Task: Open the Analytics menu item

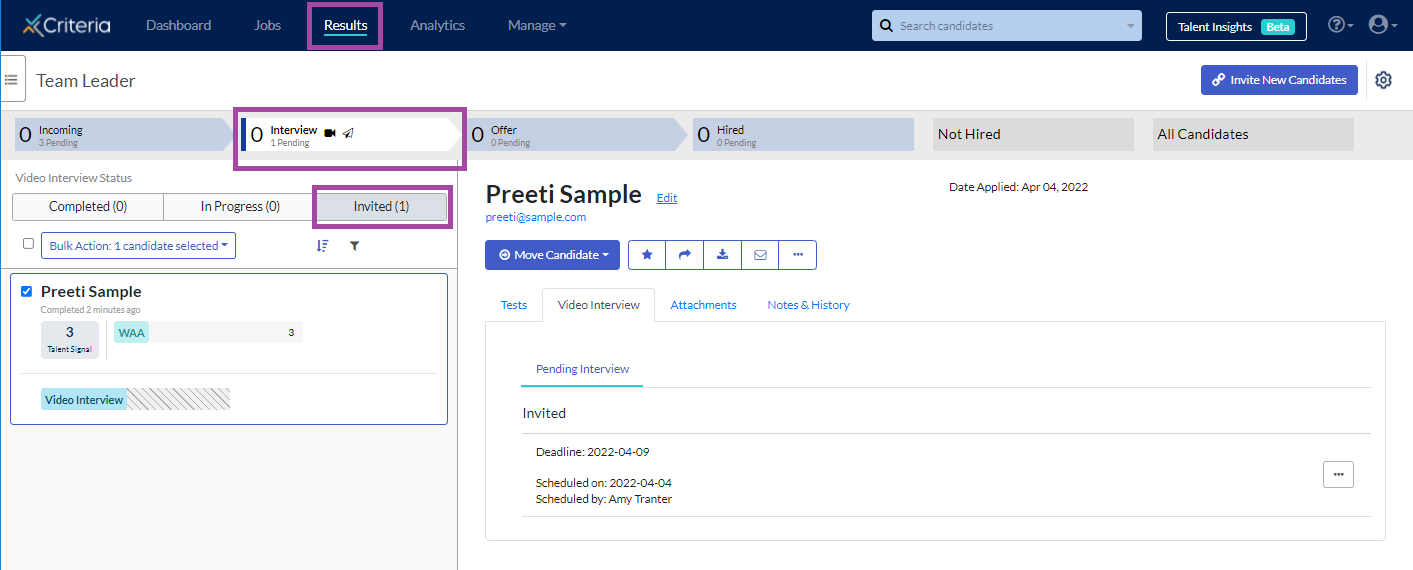Action: click(437, 25)
